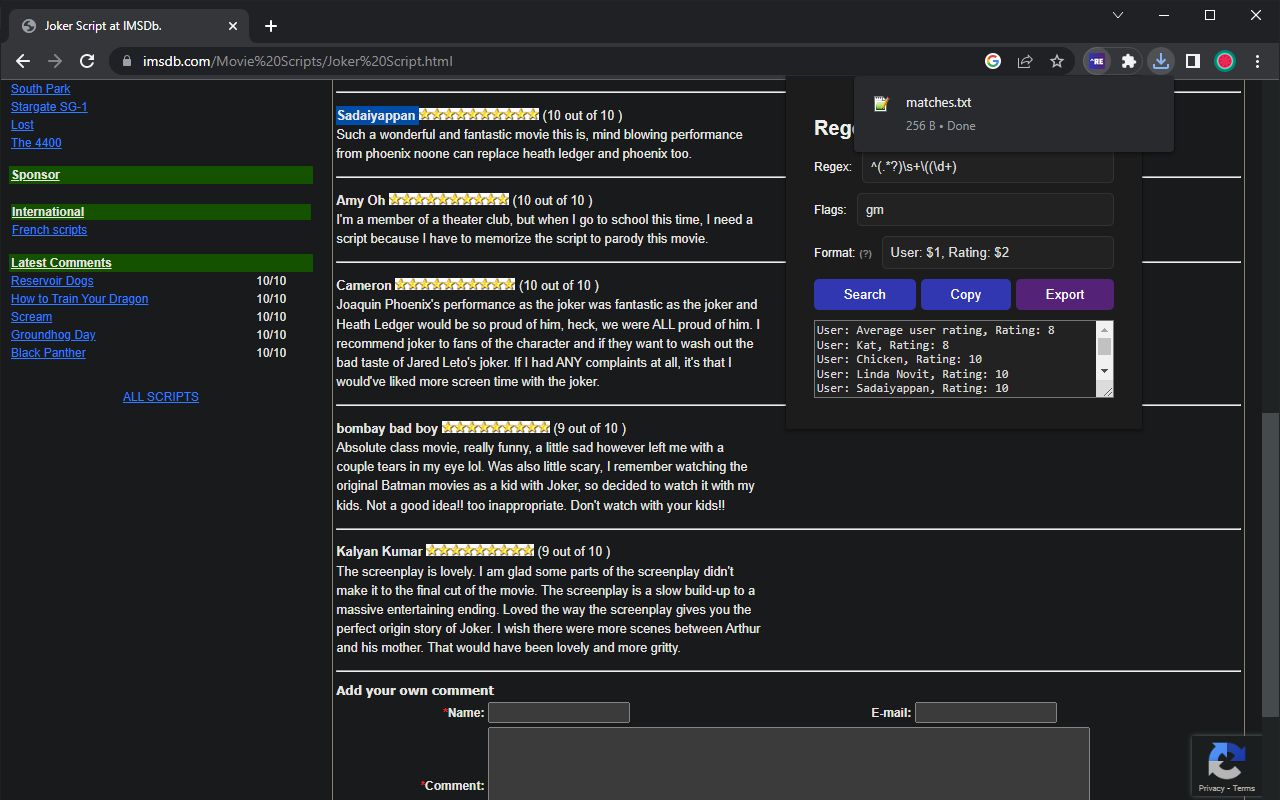Open French scripts link
1280x800 pixels.
(49, 230)
